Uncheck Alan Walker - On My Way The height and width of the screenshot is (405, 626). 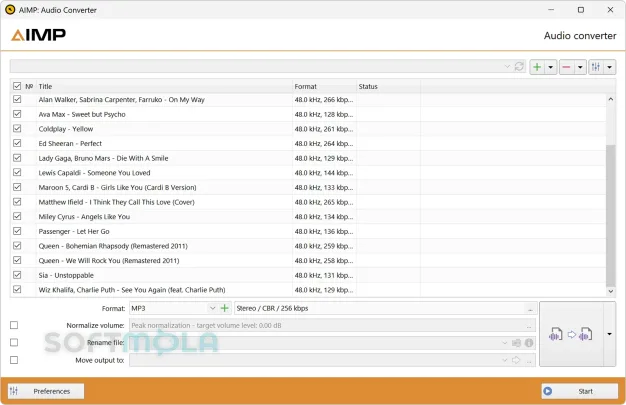[17, 99]
